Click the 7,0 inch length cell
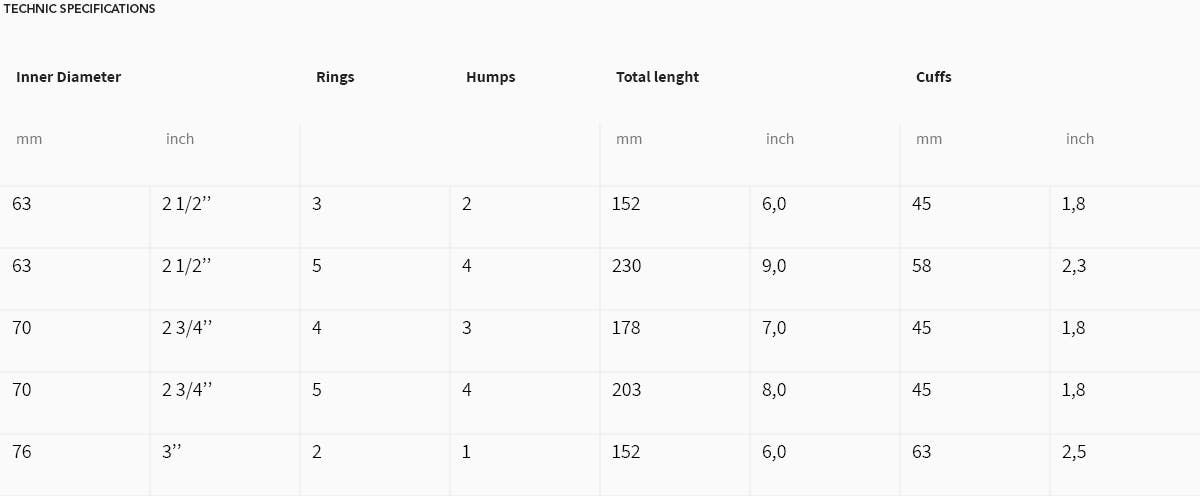 point(774,329)
